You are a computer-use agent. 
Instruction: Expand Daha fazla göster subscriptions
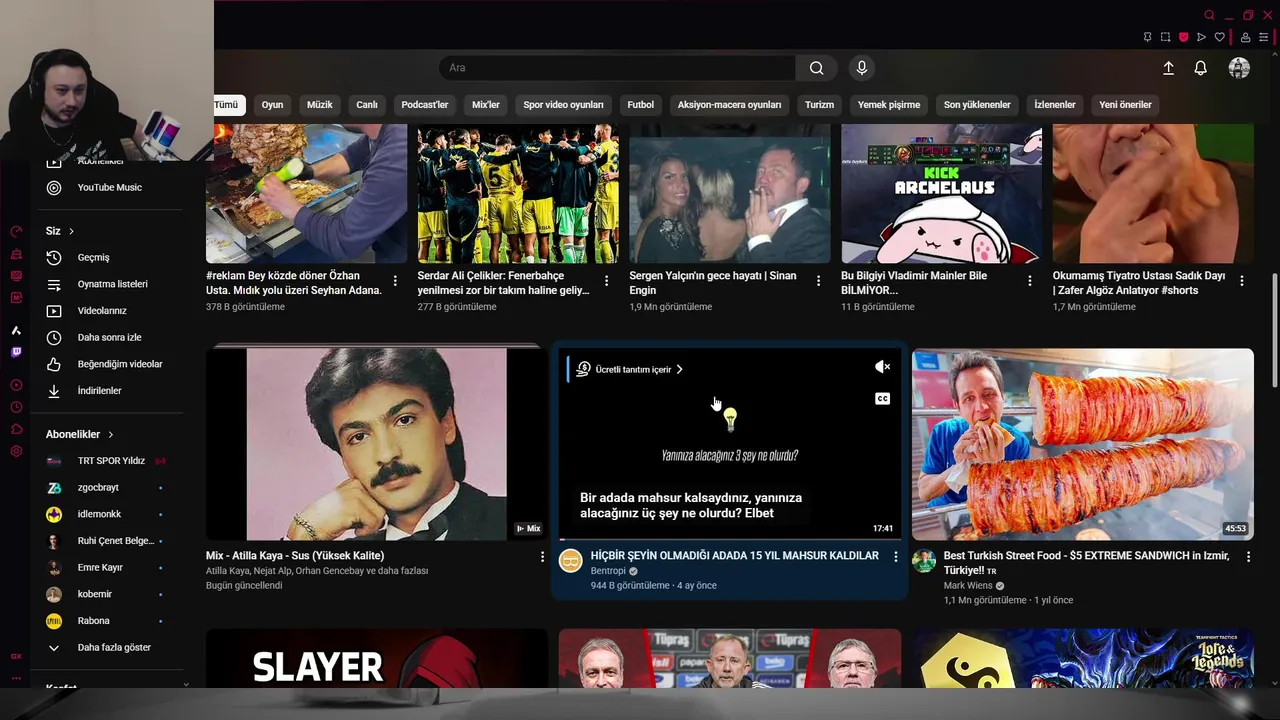(x=110, y=647)
